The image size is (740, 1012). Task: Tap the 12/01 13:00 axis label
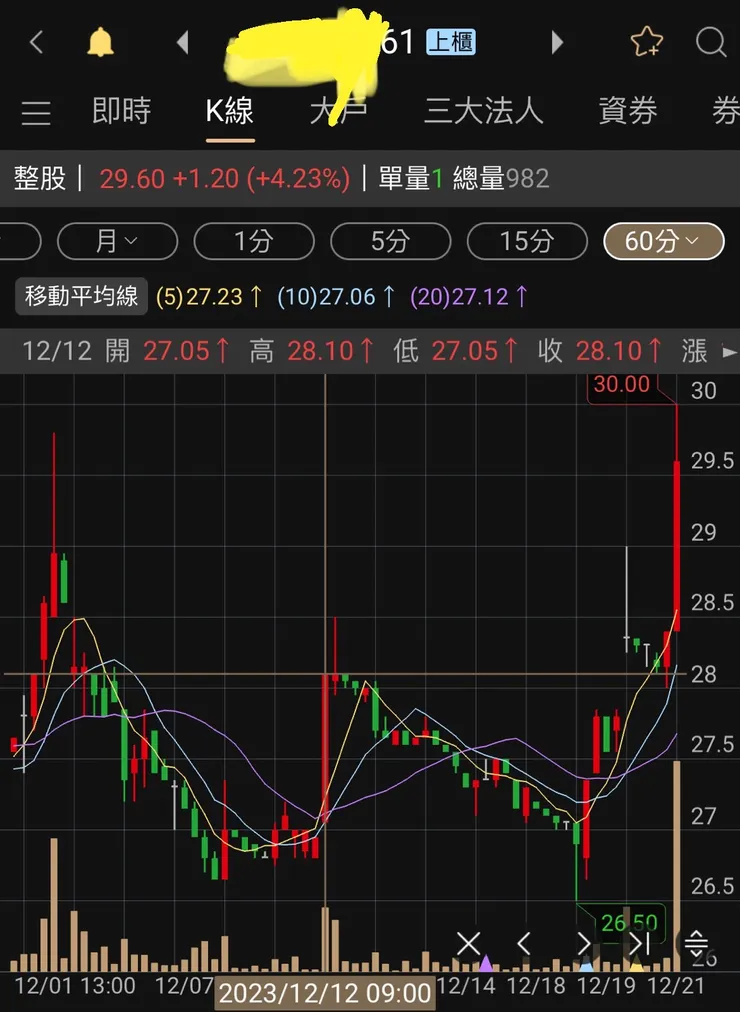point(75,986)
